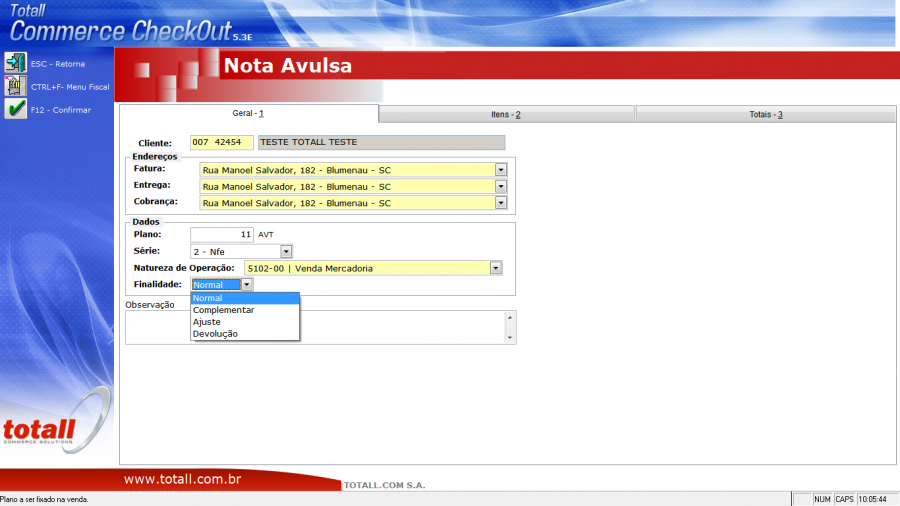Click the ESC - Retorna label
The height and width of the screenshot is (506, 900).
click(x=58, y=64)
